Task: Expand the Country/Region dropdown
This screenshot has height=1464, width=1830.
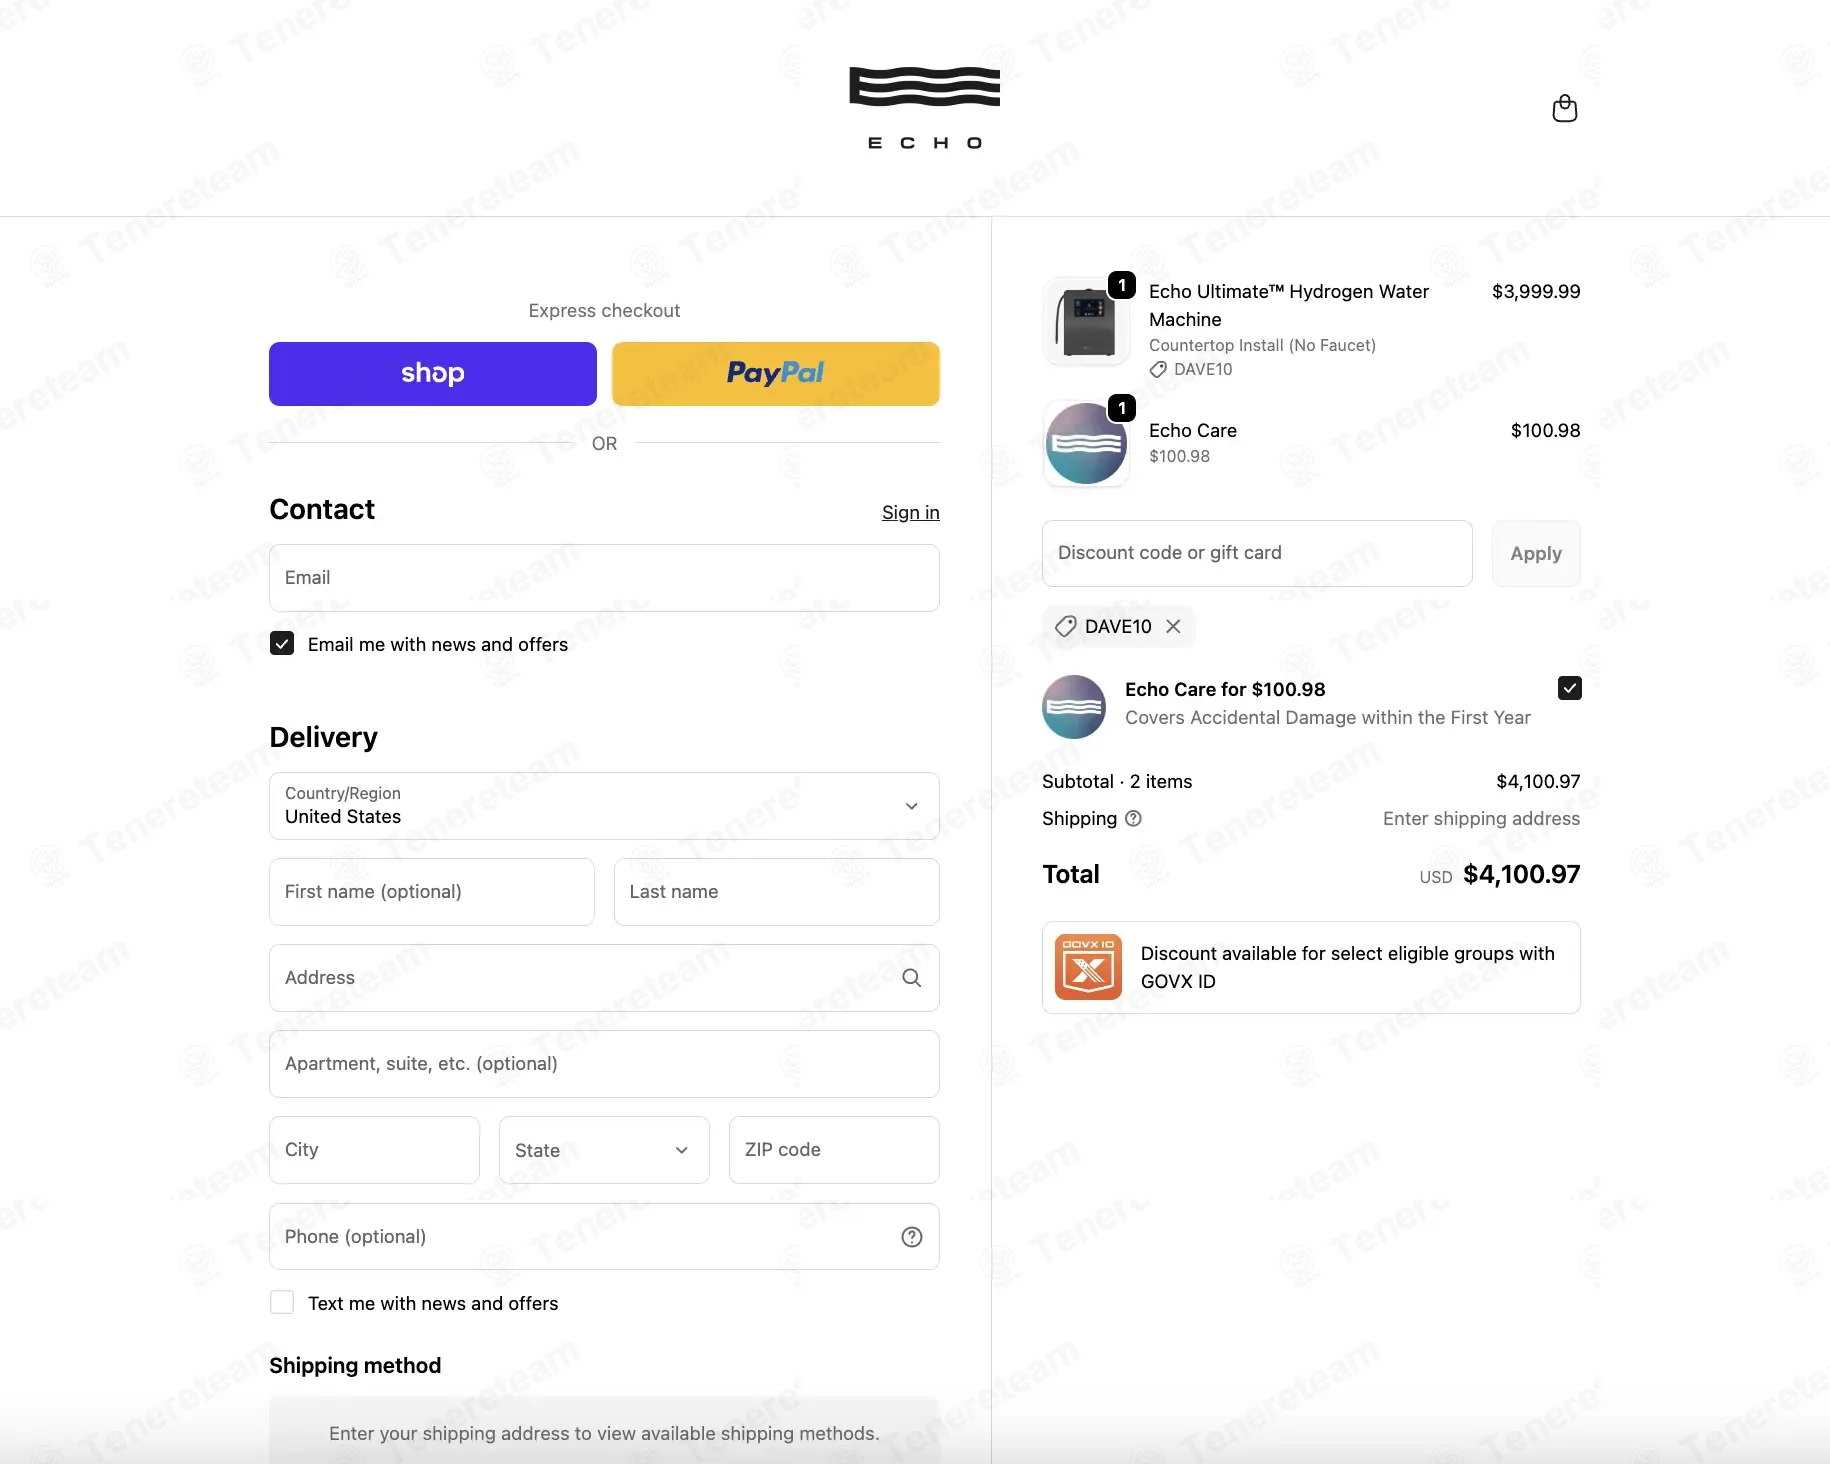Action: [604, 806]
